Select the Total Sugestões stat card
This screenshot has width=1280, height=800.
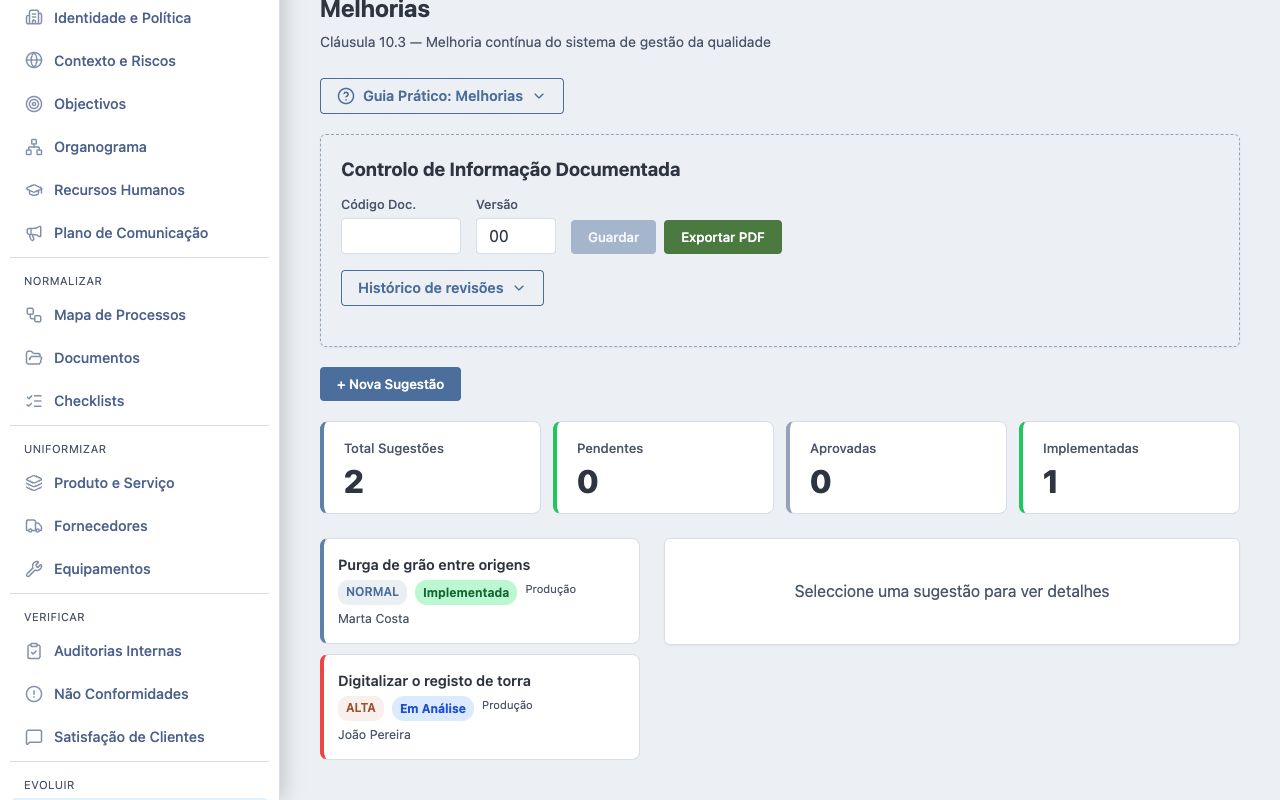[x=430, y=467]
